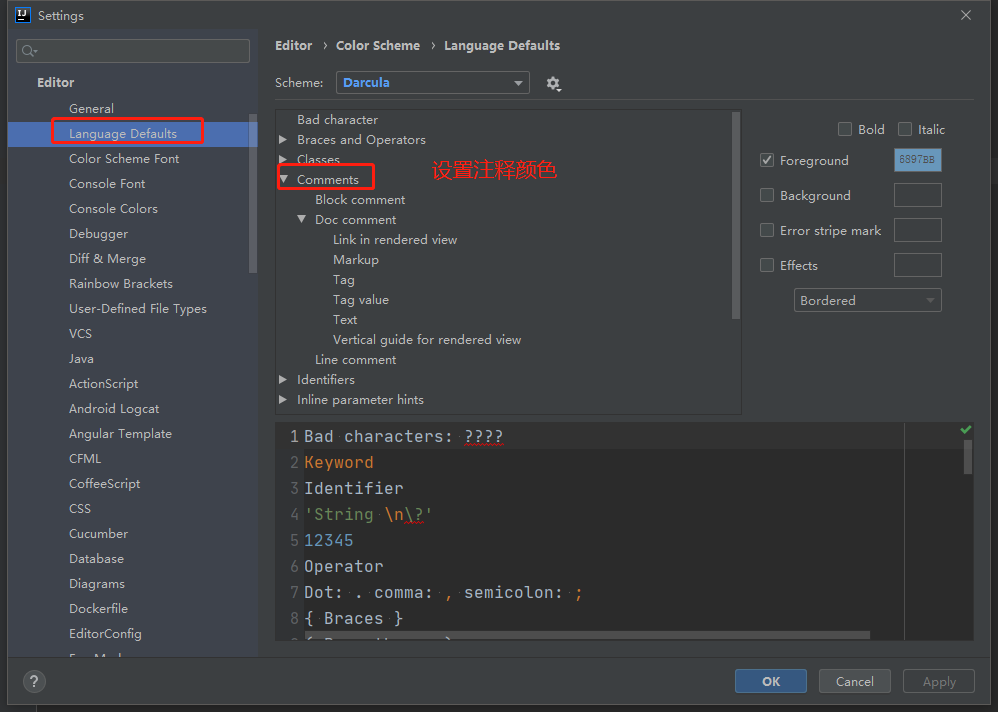Close the Settings dialog window
The image size is (998, 712).
[966, 15]
